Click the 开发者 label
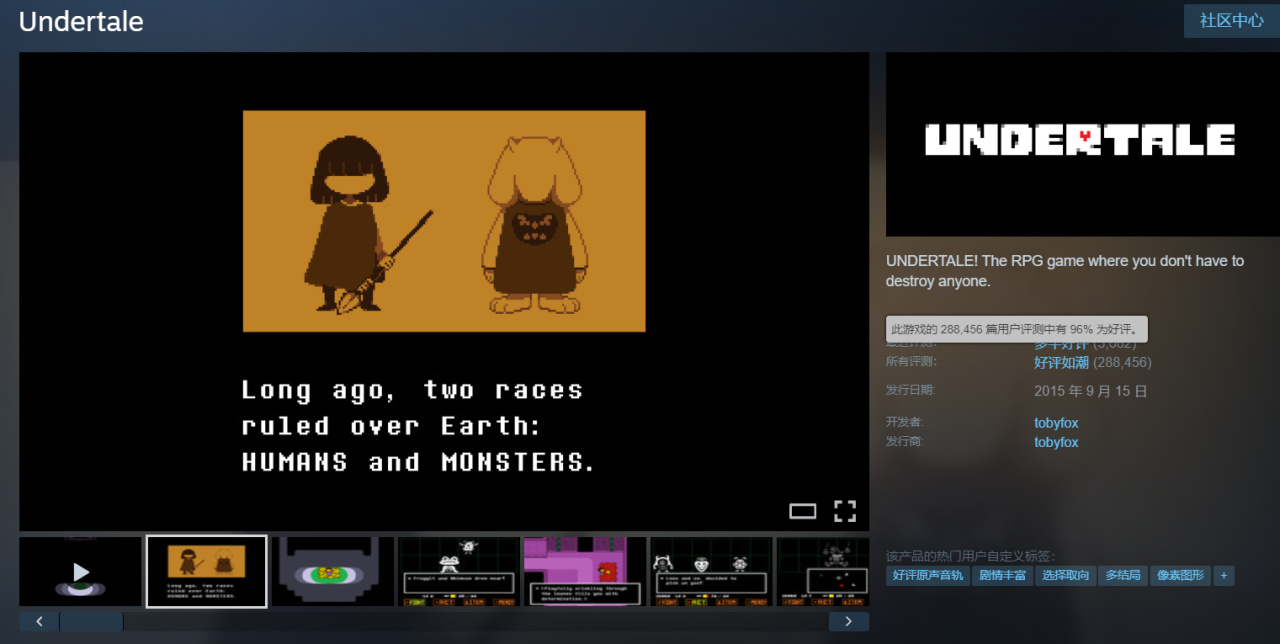Viewport: 1280px width, 644px height. 905,422
